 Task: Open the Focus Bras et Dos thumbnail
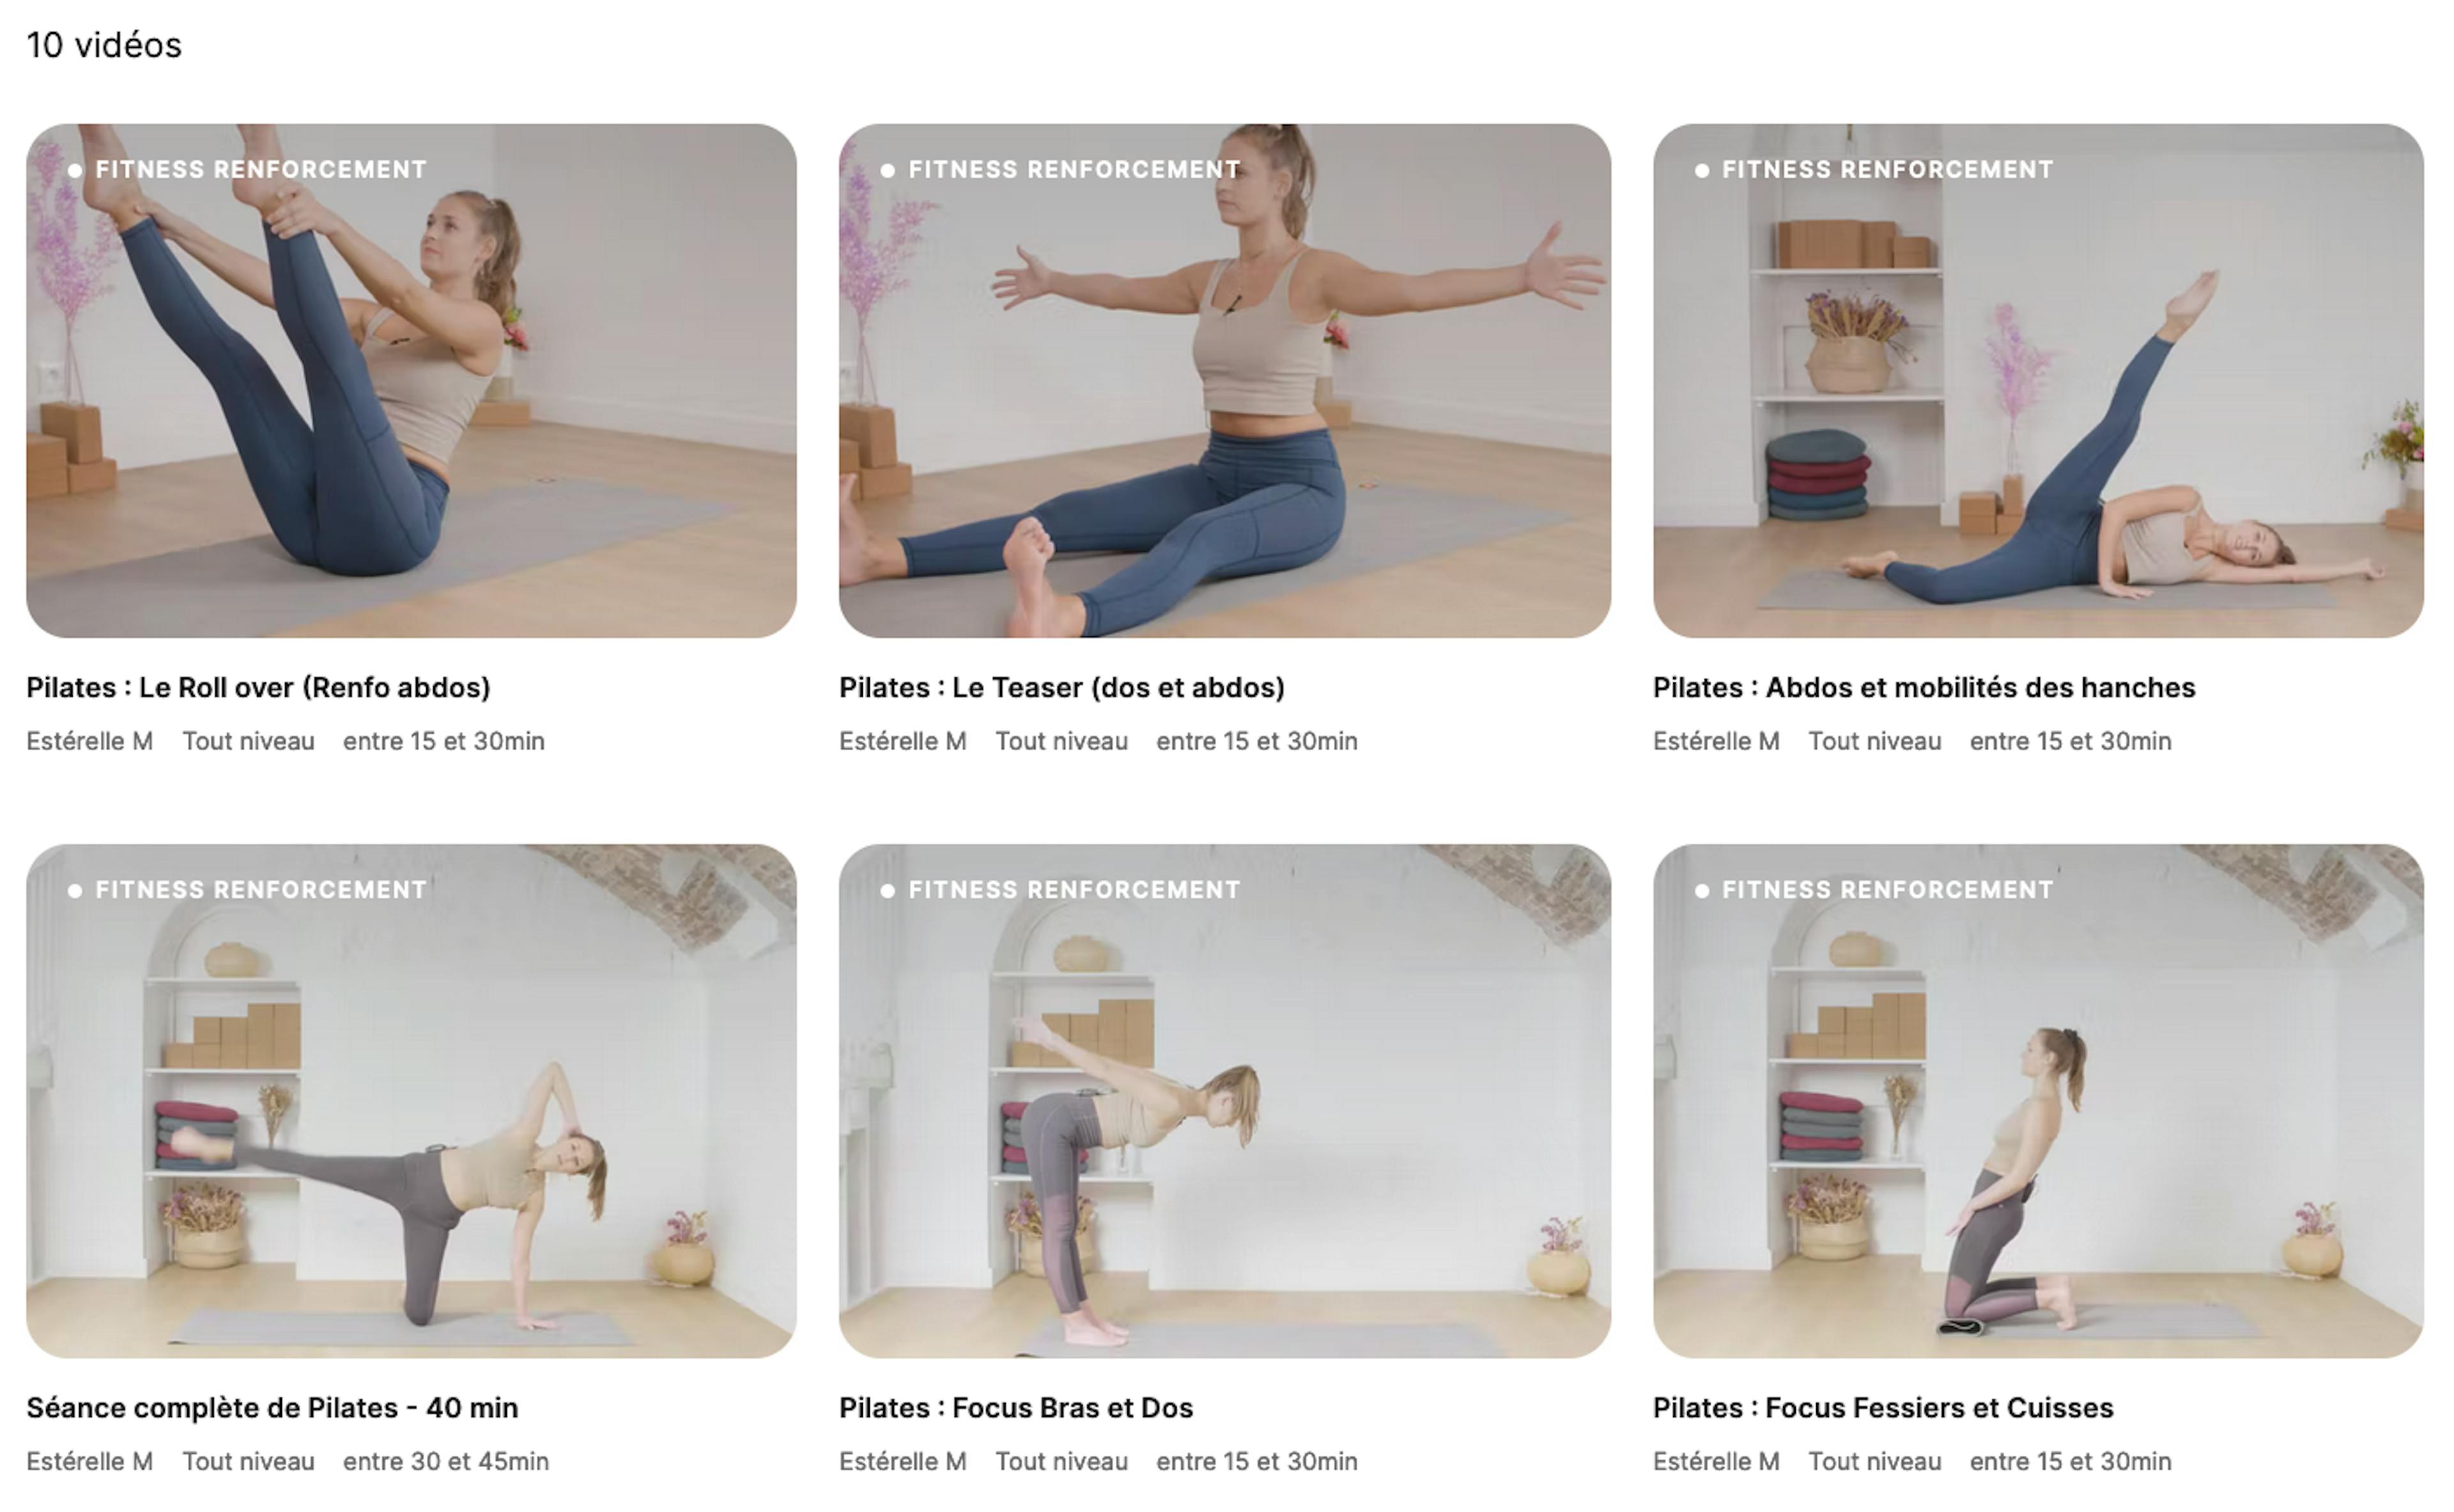1224,1100
